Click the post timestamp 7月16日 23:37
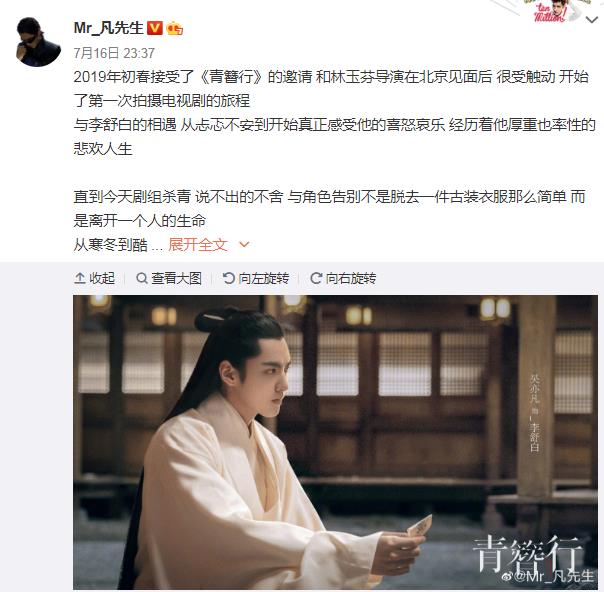 114,53
